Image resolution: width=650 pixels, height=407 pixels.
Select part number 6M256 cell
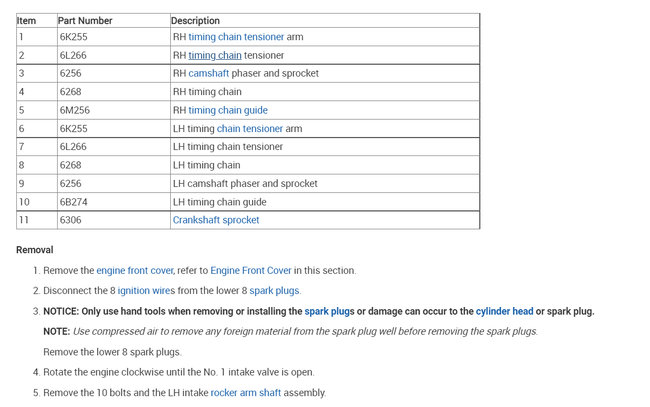[73, 110]
